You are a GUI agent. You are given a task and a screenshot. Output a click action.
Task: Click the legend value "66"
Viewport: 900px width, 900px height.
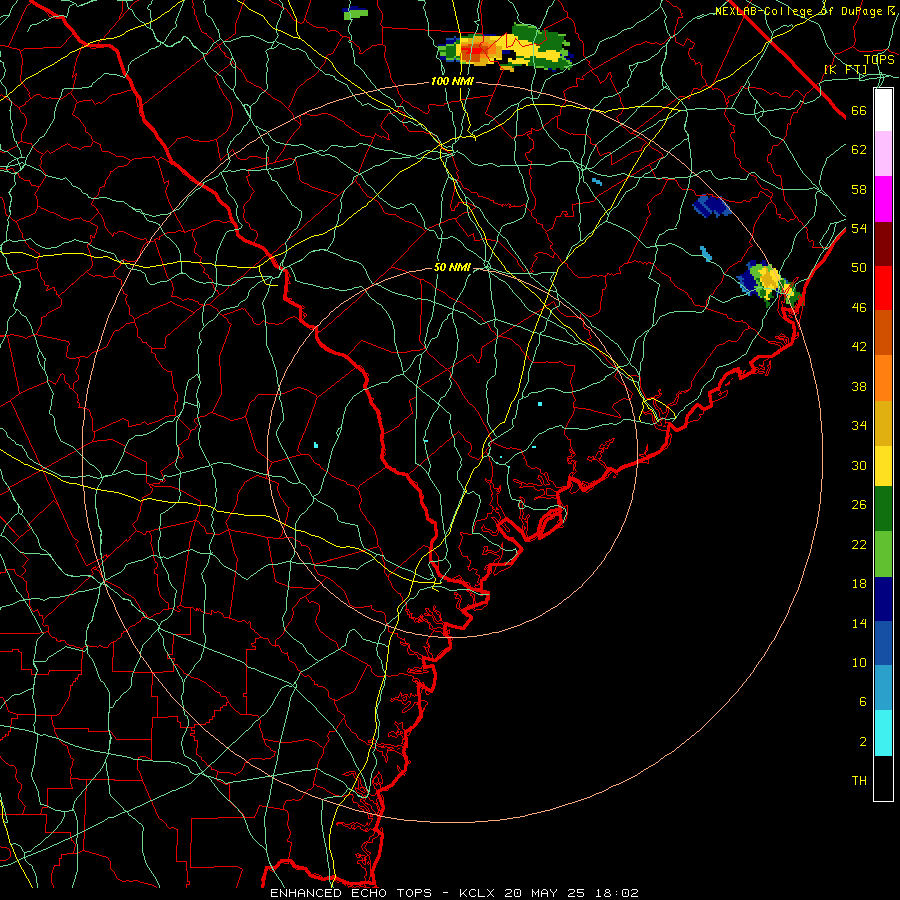point(859,111)
